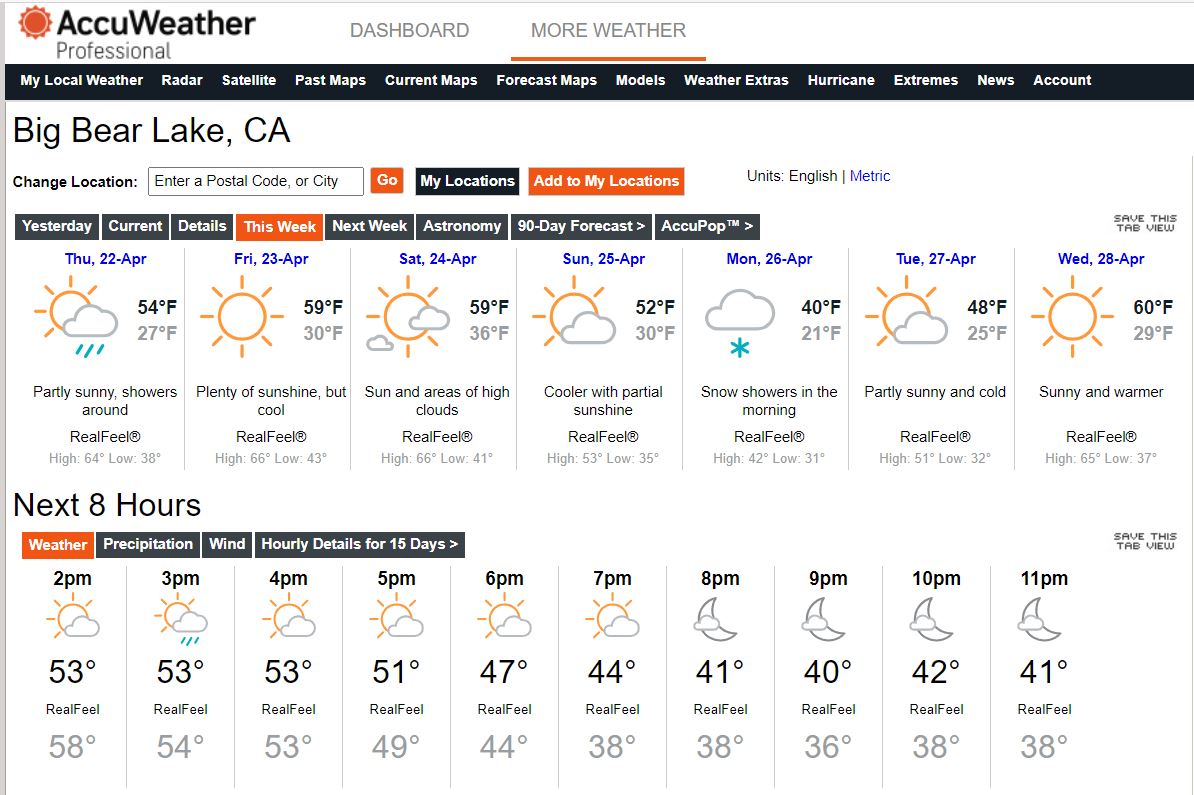The image size is (1194, 795).
Task: Open the Radar menu
Action: [x=182, y=80]
